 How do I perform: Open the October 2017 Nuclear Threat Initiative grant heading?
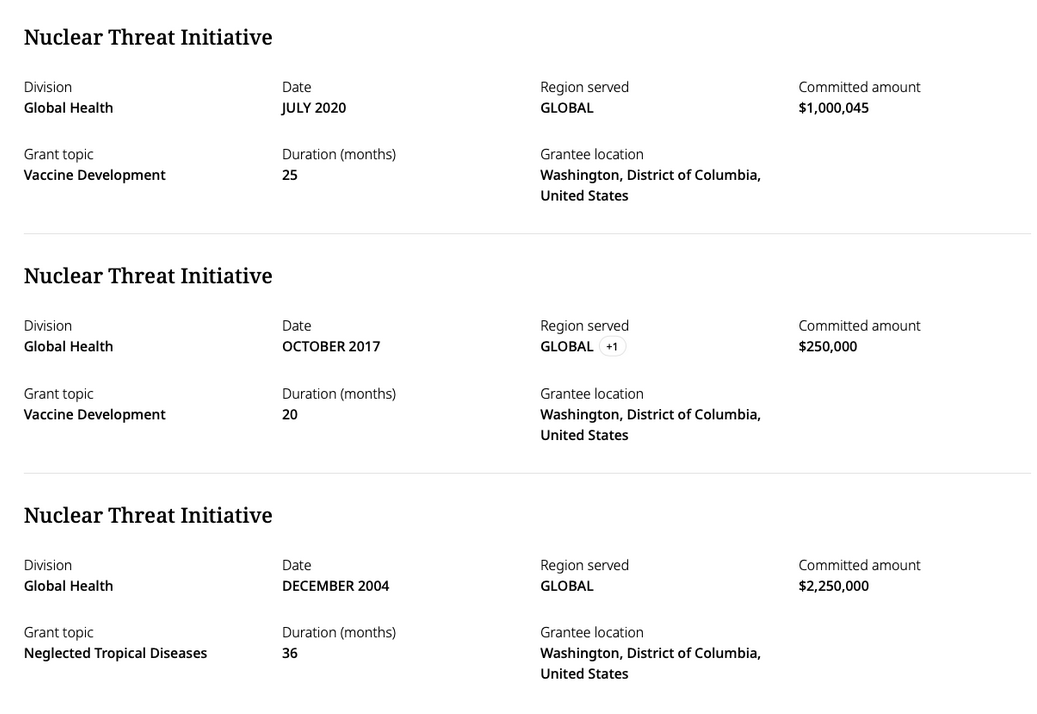[x=148, y=276]
